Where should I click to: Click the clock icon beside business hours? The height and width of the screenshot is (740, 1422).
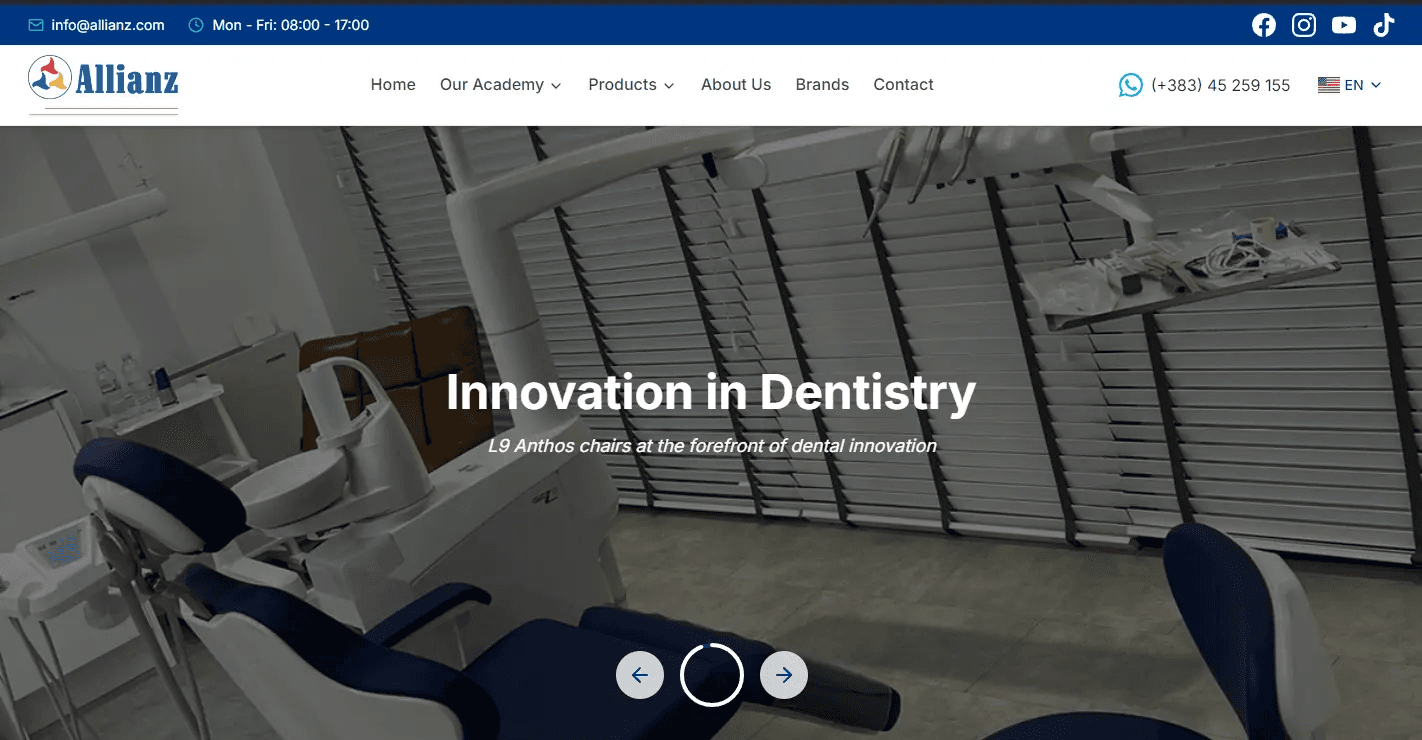click(x=196, y=24)
